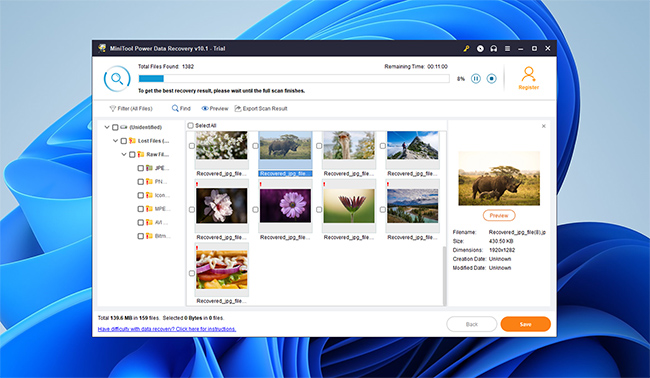Check the Lost Files checkbox
This screenshot has width=650, height=378.
[x=124, y=141]
